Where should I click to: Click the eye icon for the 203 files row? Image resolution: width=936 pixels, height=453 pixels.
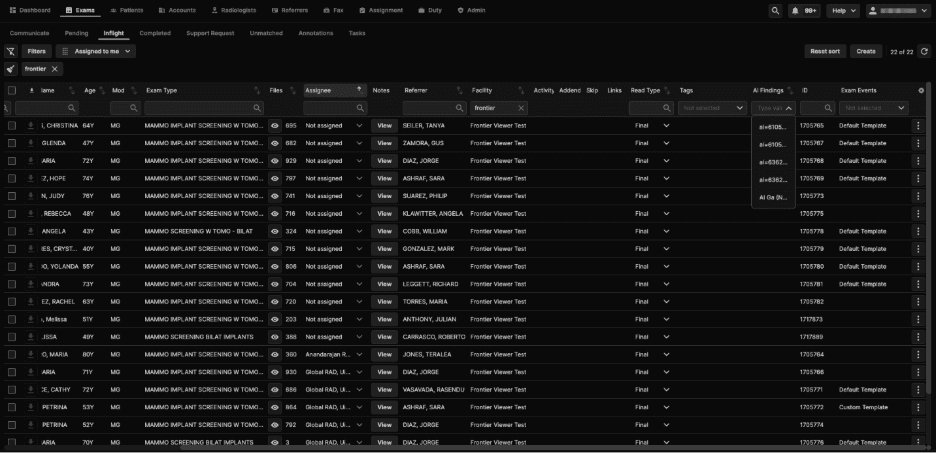tap(275, 319)
